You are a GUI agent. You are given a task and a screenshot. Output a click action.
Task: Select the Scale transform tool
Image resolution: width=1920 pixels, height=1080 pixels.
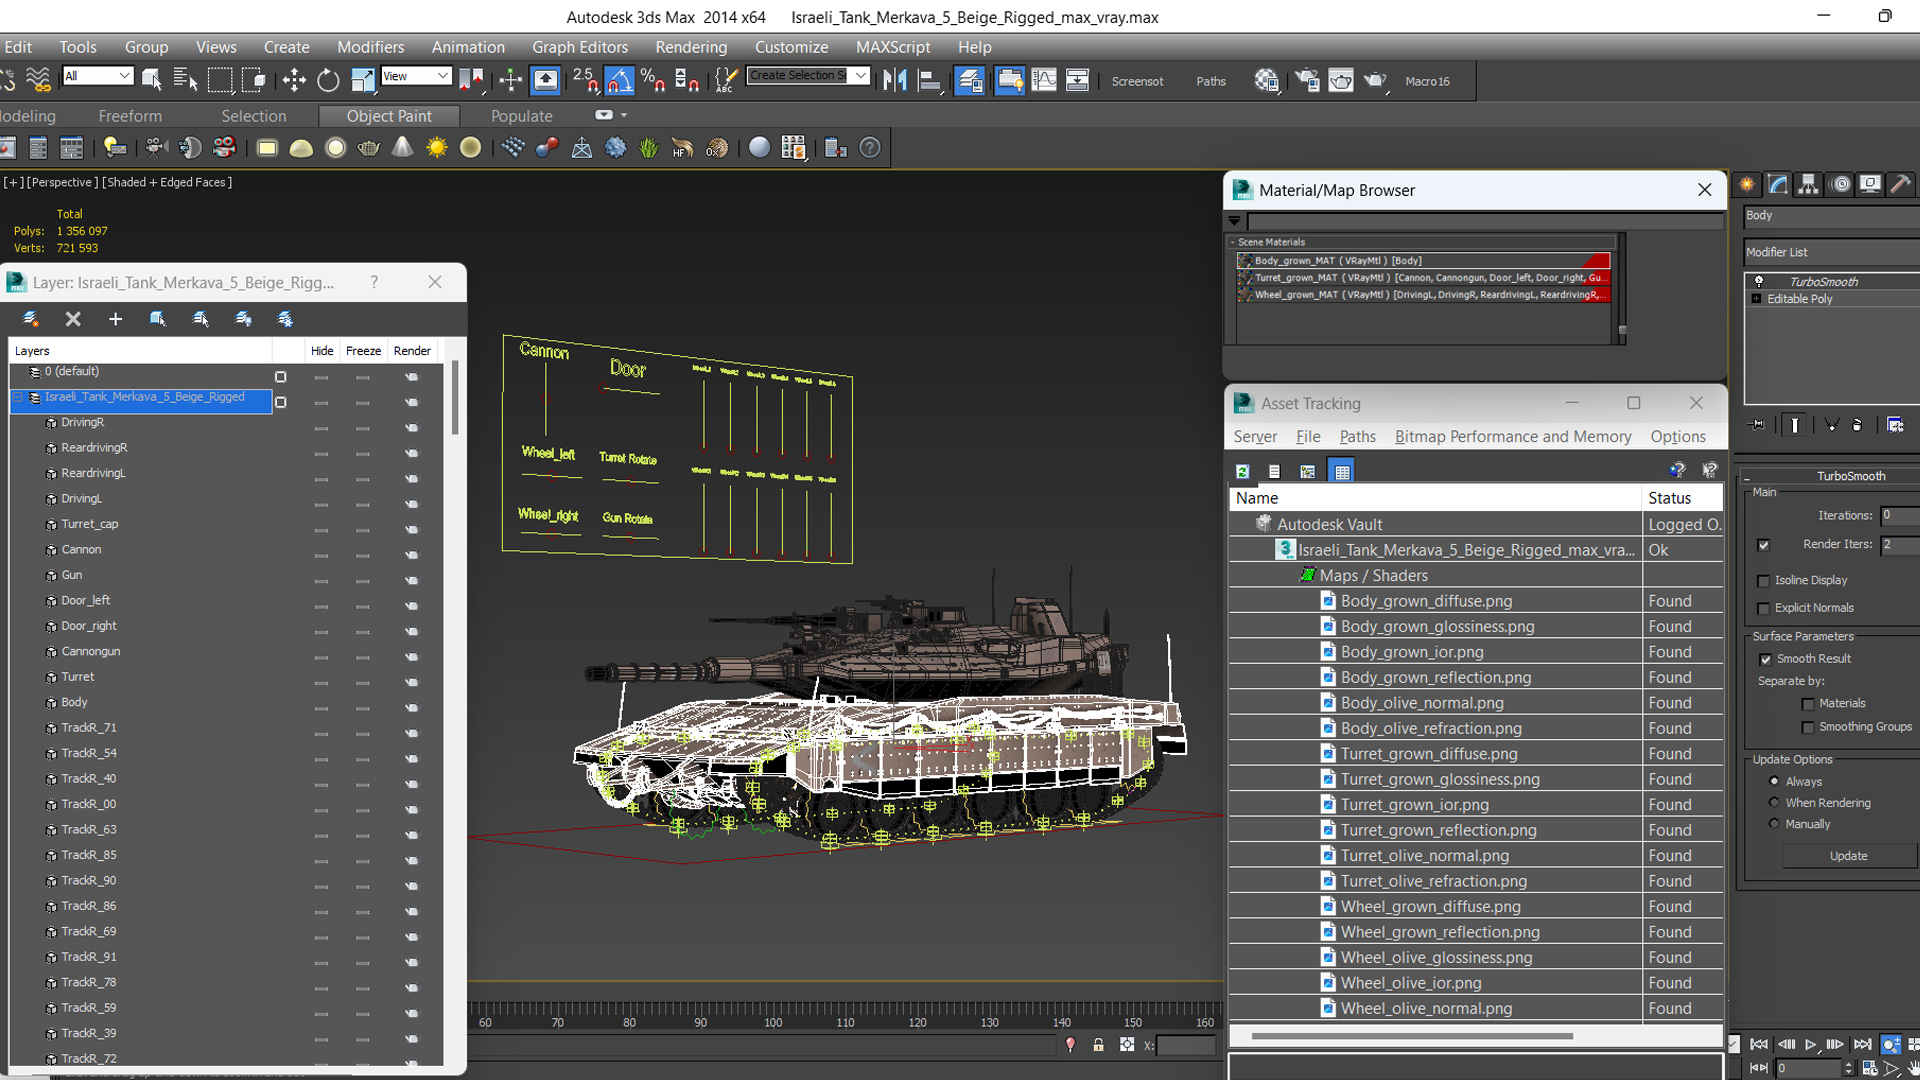click(362, 81)
